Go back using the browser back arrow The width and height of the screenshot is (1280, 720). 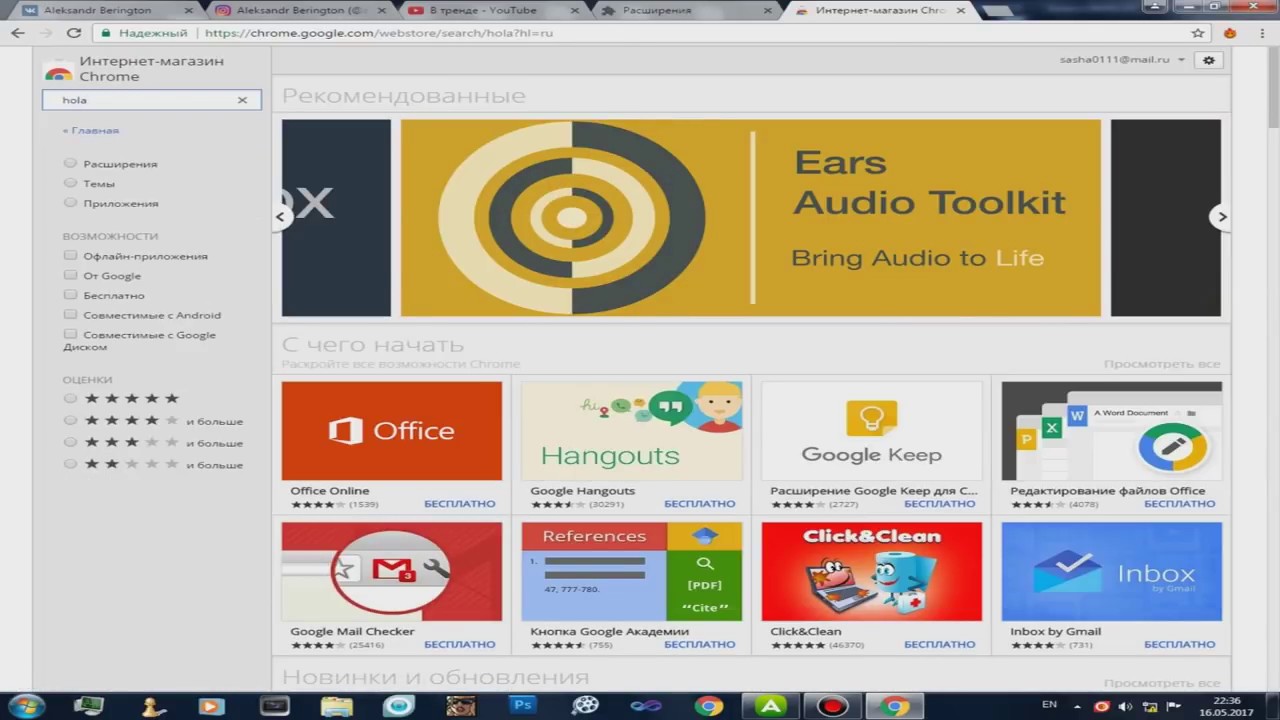pos(17,33)
